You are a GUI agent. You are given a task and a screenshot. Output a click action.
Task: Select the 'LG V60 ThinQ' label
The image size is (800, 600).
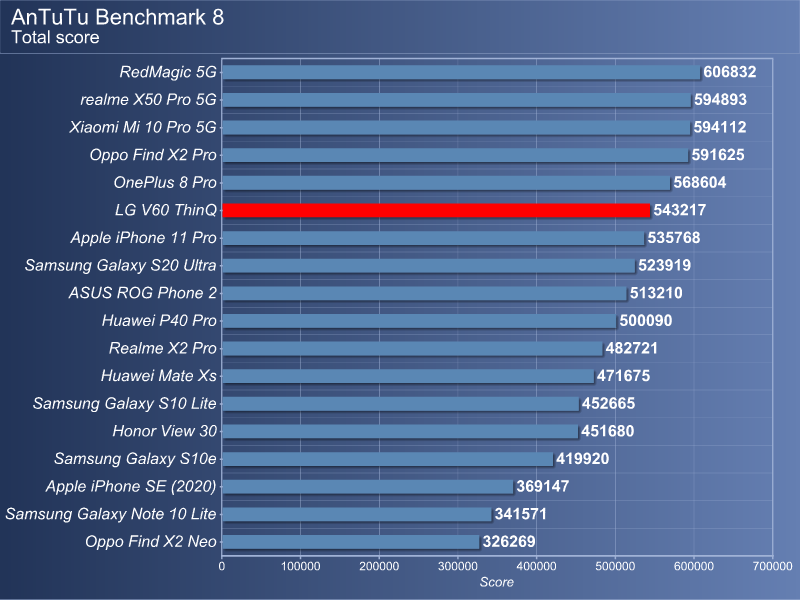tap(166, 210)
